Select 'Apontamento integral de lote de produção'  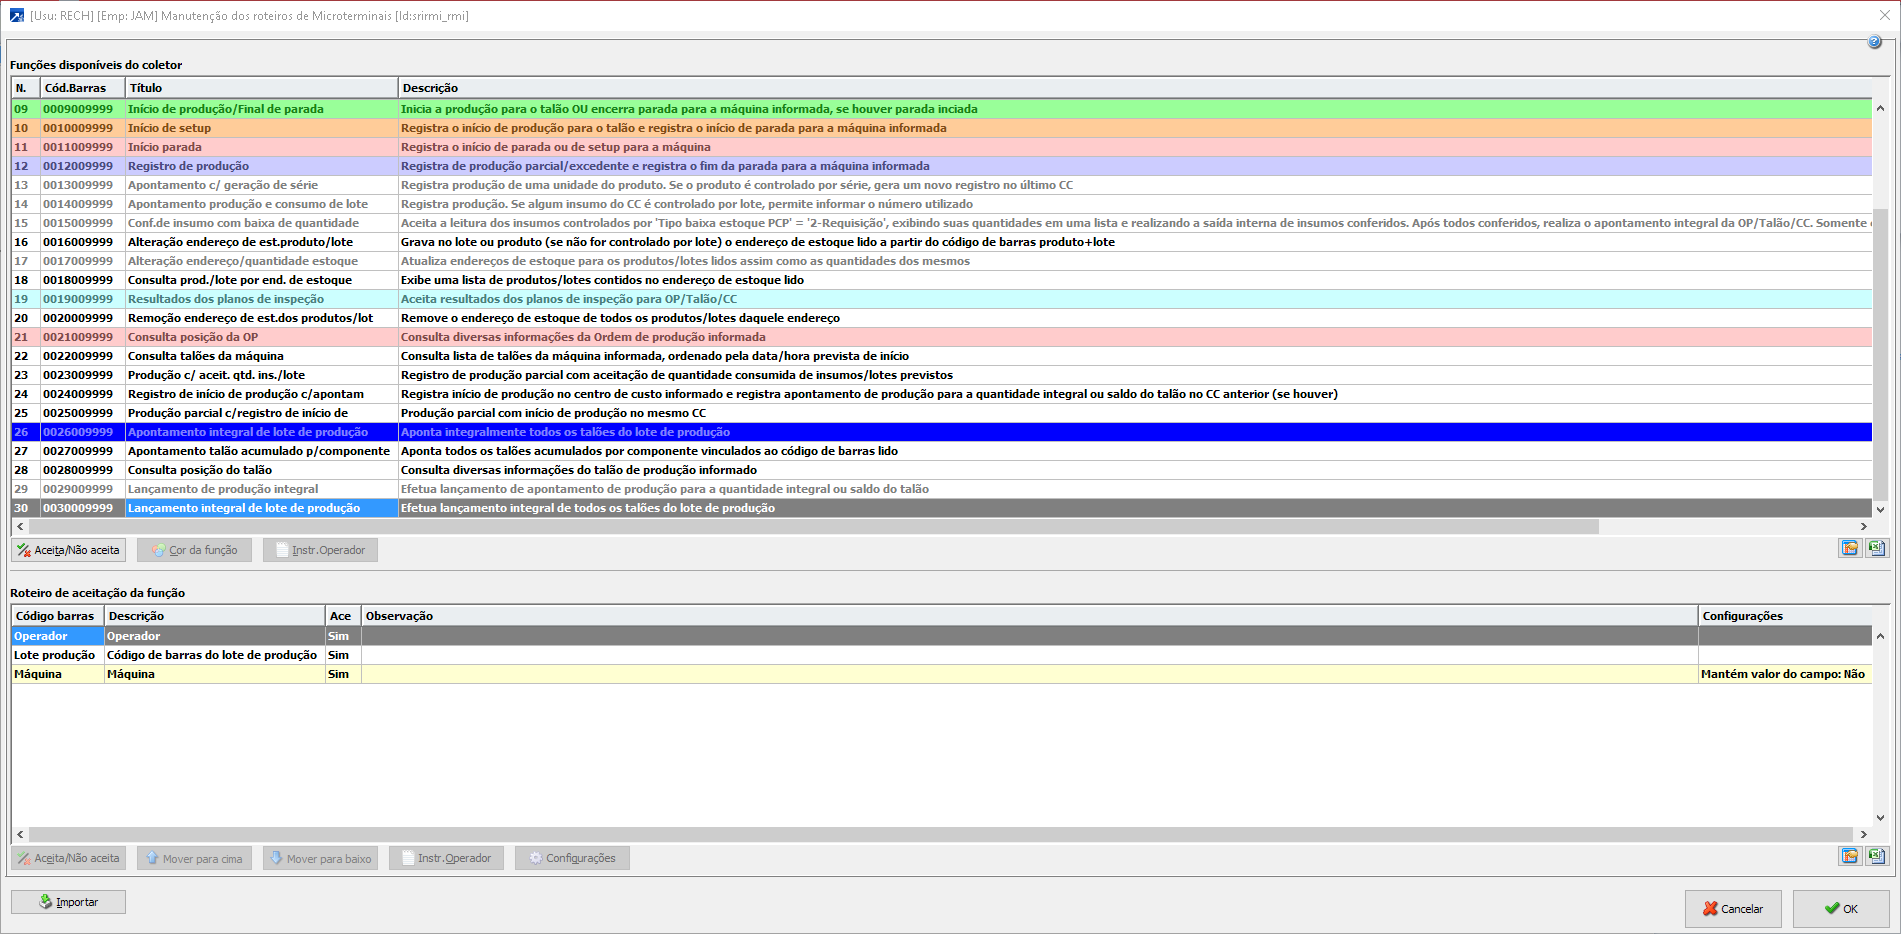(x=941, y=432)
